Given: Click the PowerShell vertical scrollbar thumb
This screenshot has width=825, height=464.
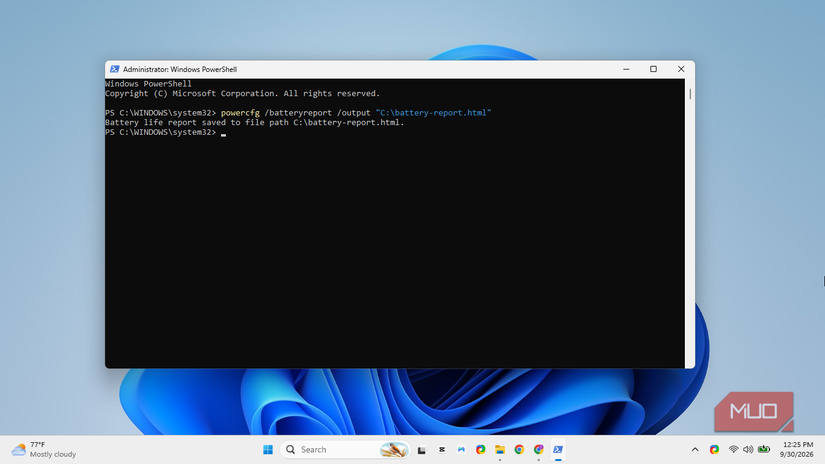Looking at the screenshot, I should click(x=690, y=94).
